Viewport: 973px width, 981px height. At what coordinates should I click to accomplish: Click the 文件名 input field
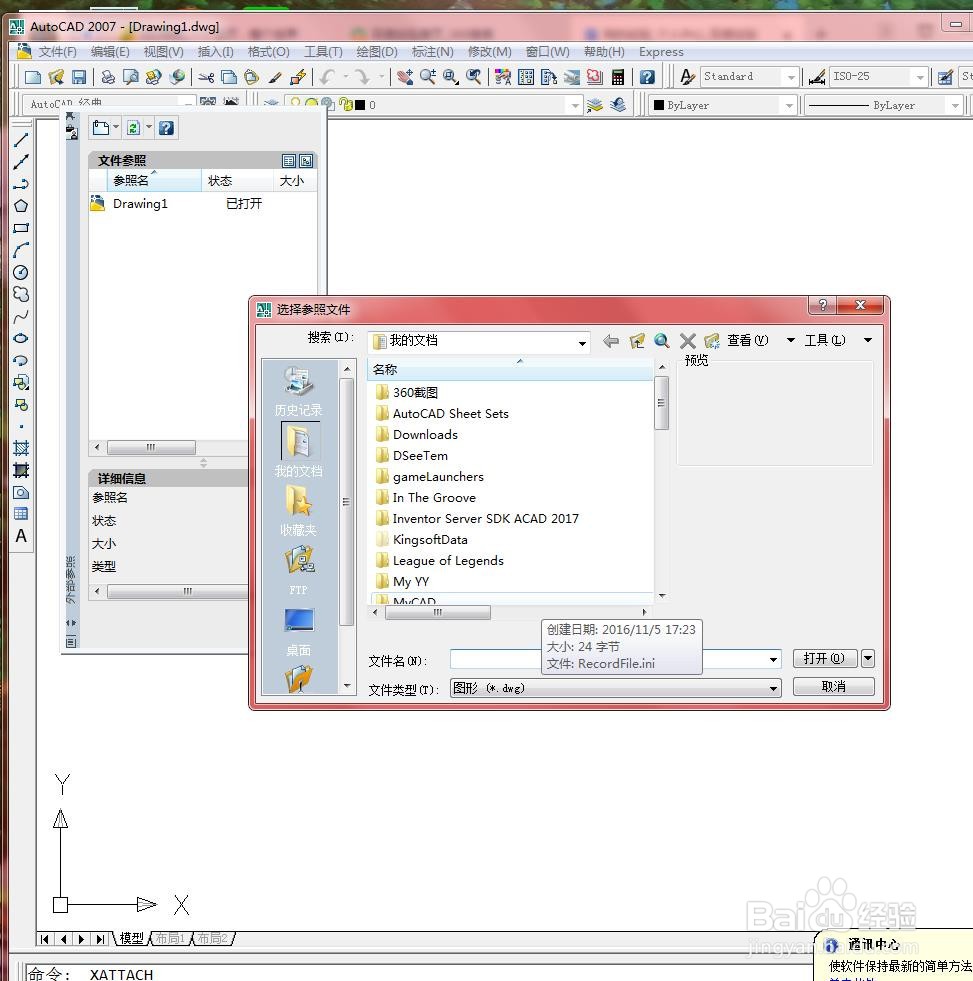614,659
